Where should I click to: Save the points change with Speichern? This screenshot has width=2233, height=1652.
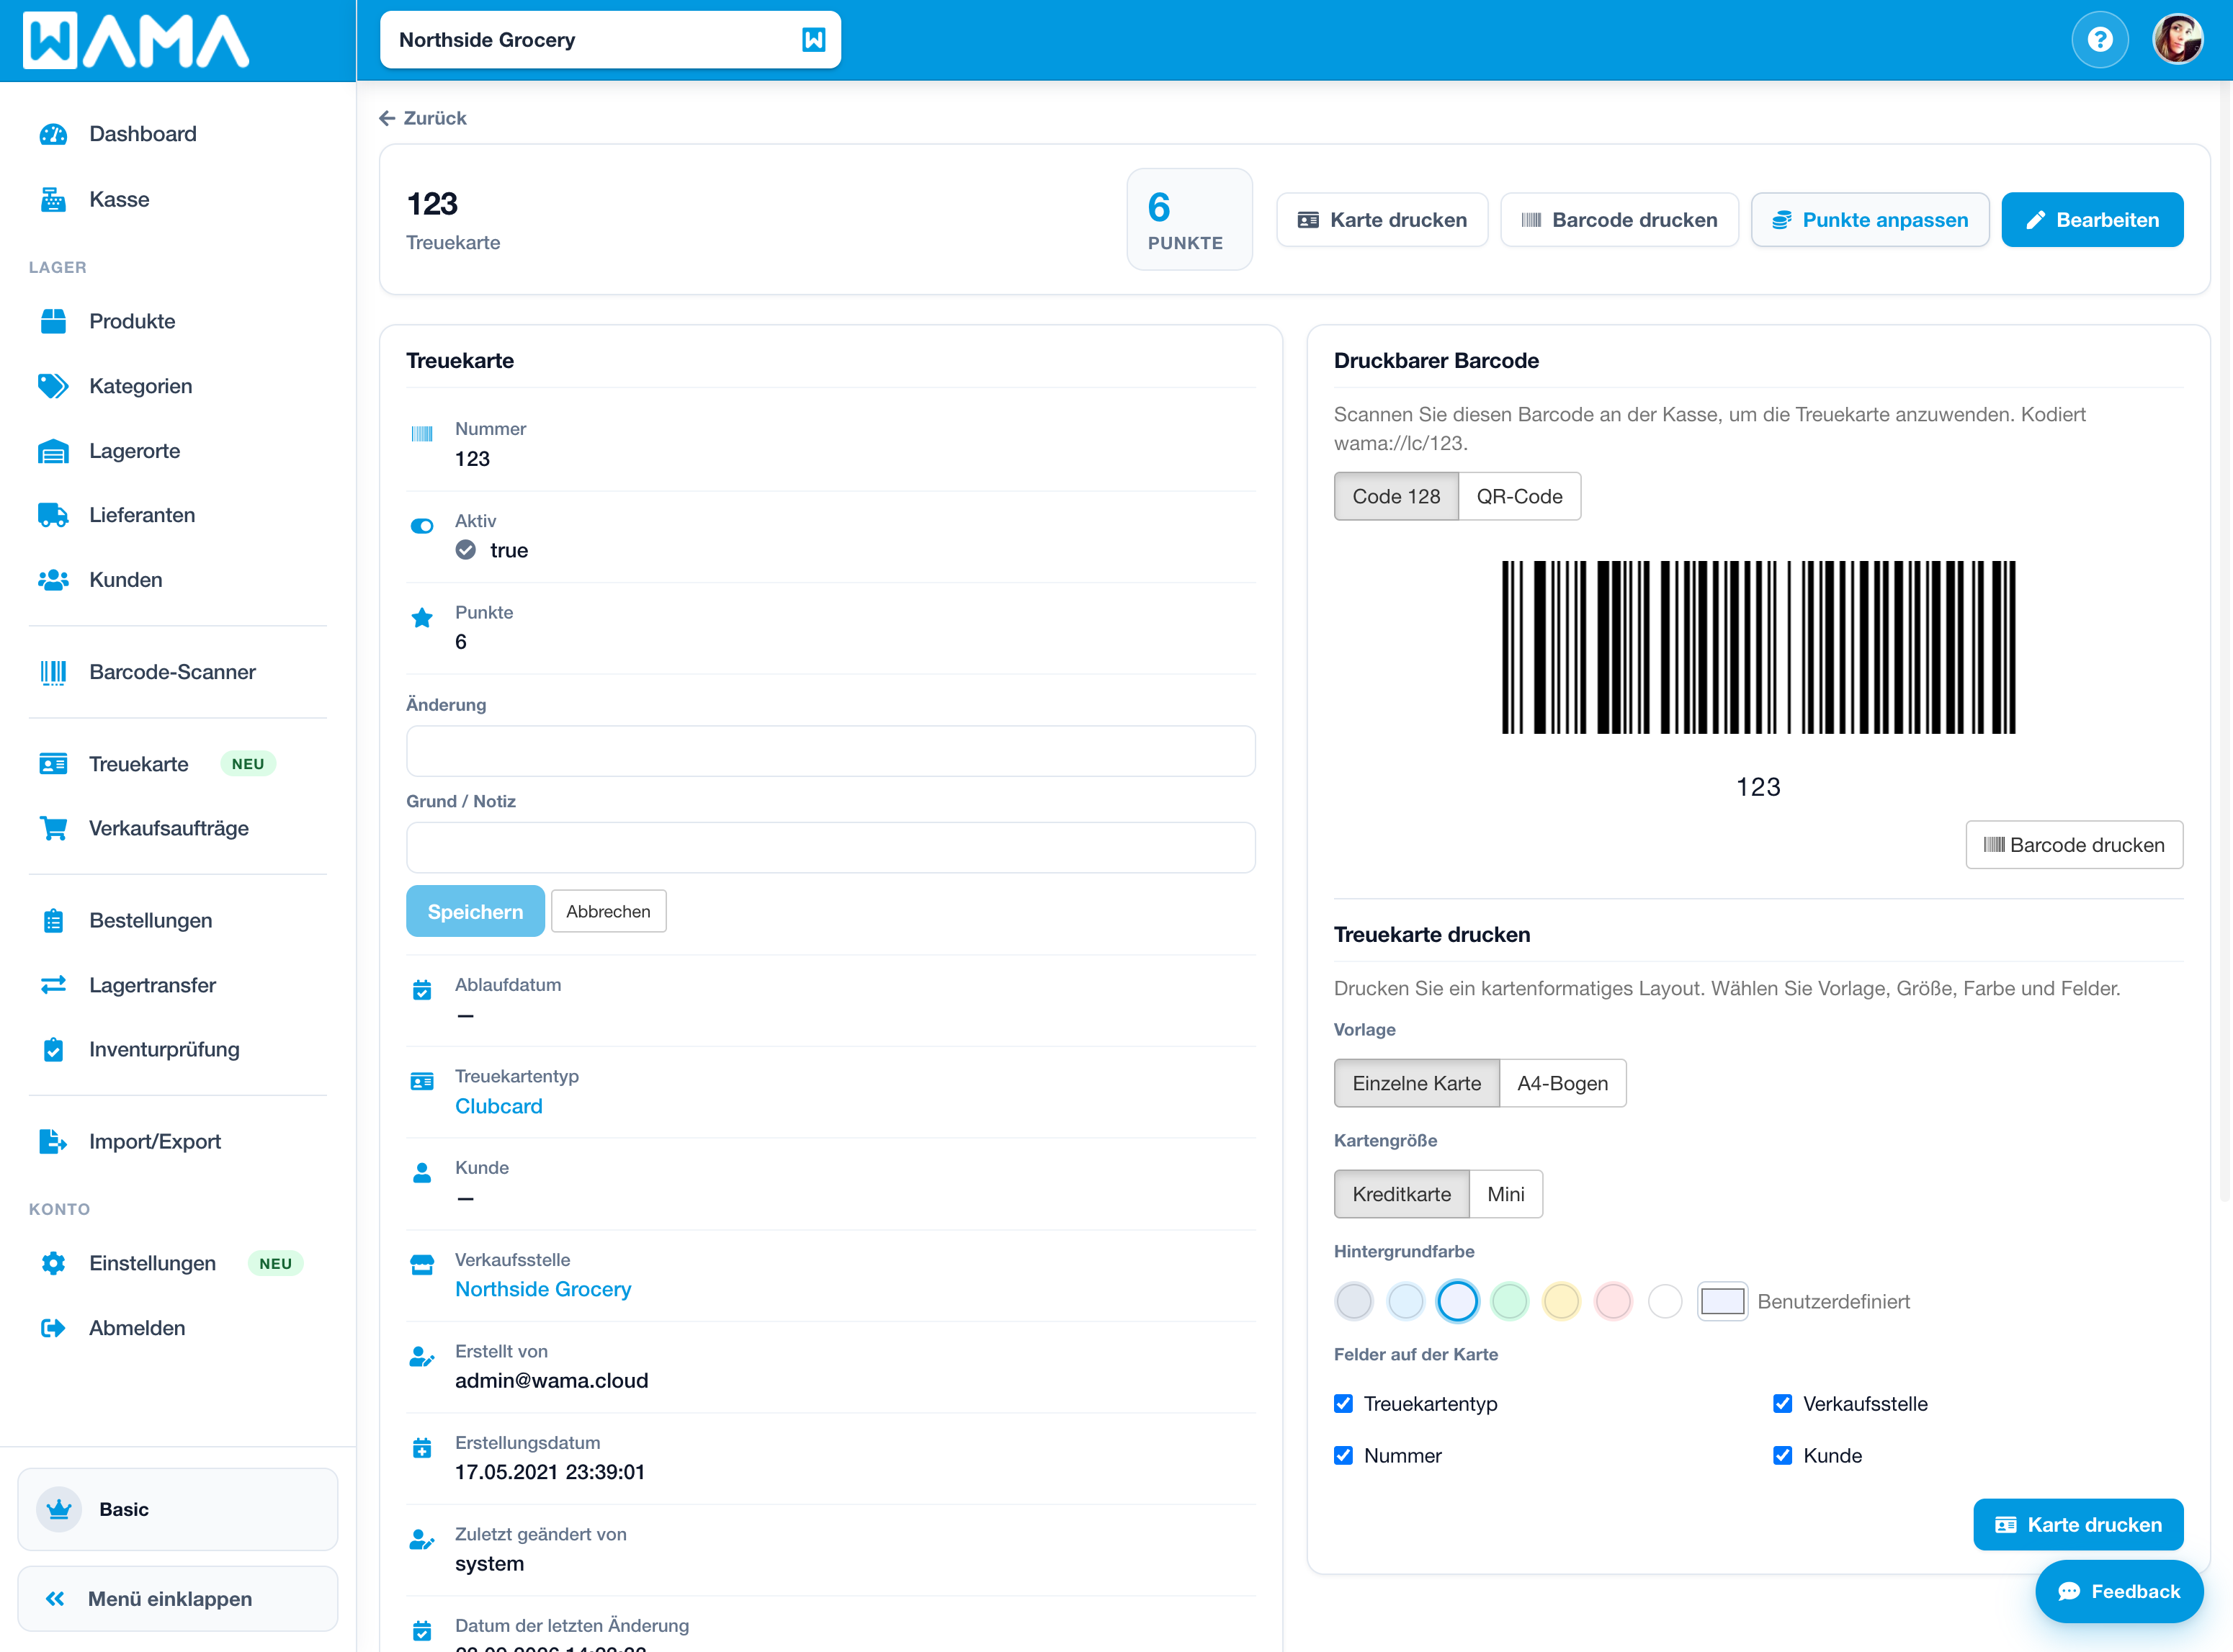tap(475, 911)
